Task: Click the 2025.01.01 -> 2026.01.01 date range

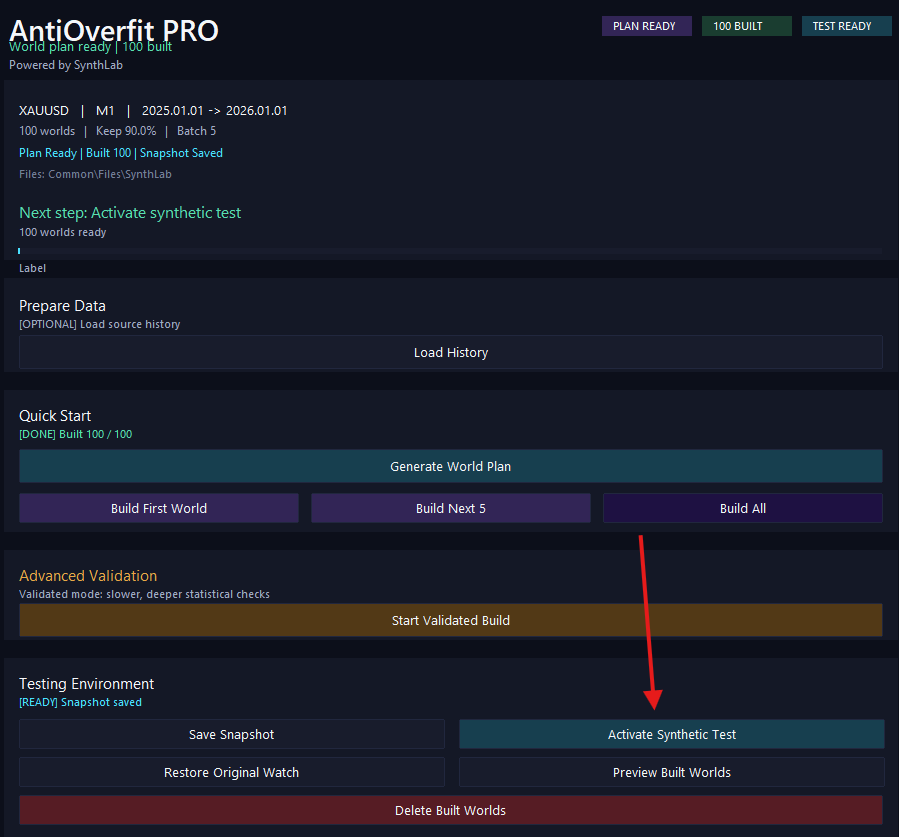Action: pyautogui.click(x=214, y=111)
